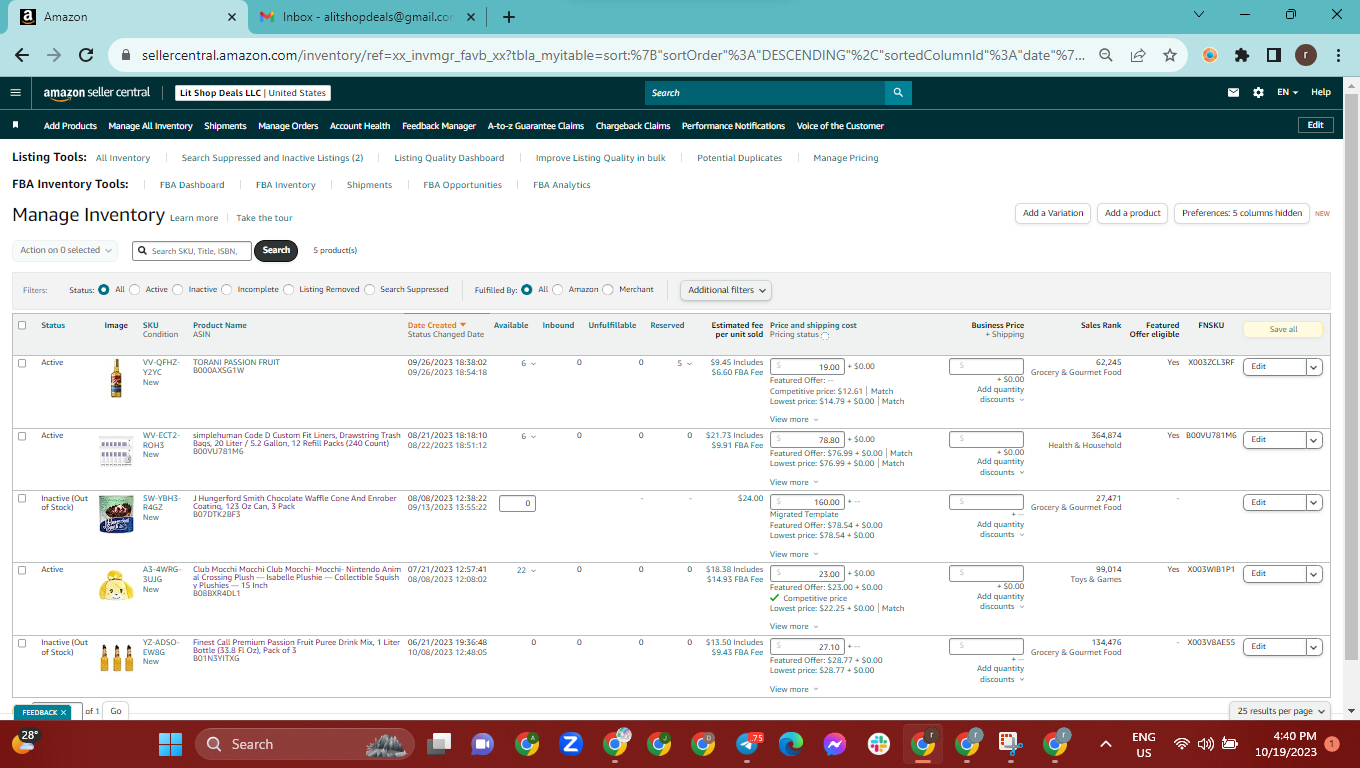Click the share page icon in the address bar

(x=1138, y=56)
